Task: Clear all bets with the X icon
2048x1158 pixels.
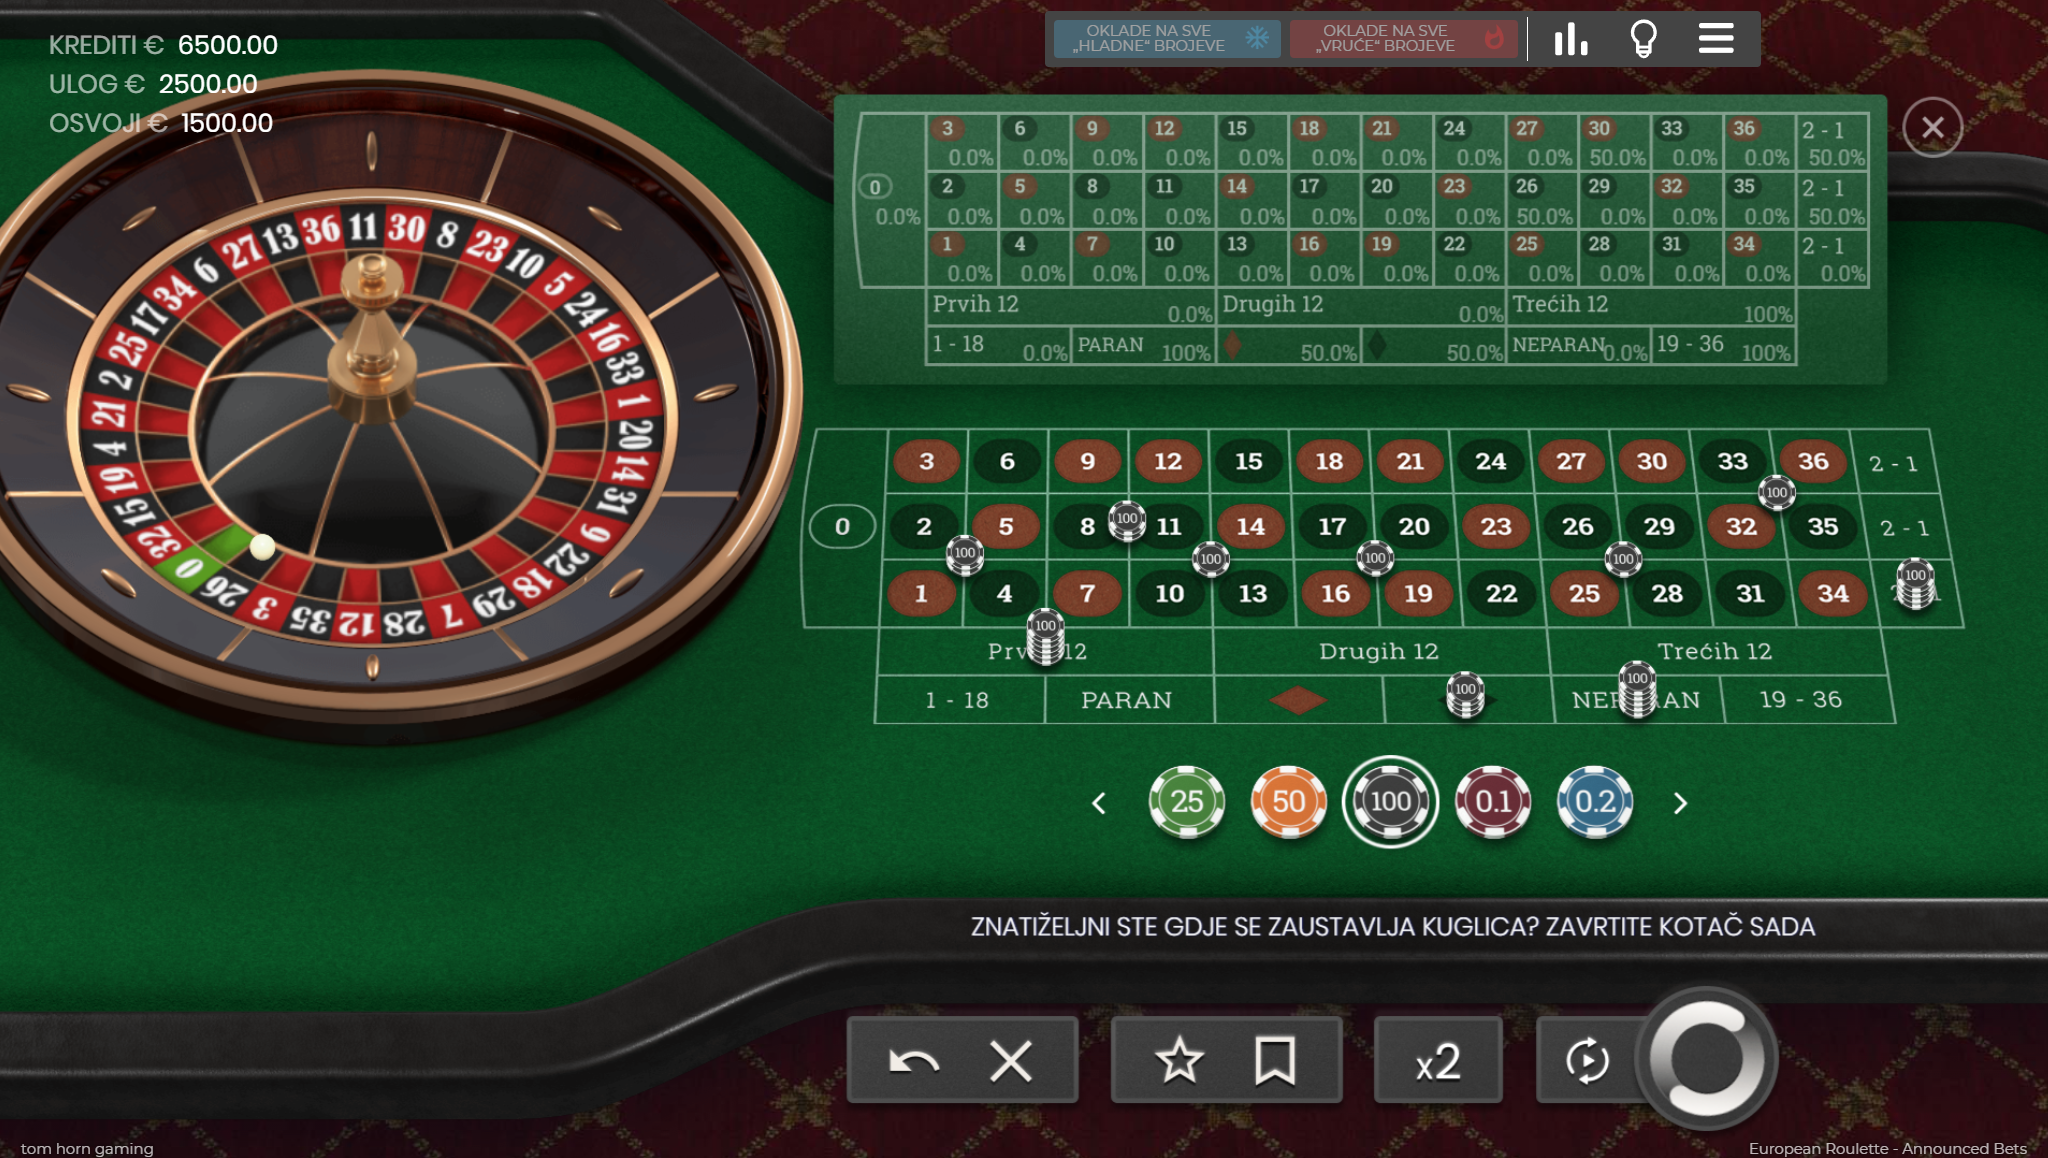Action: pyautogui.click(x=1011, y=1060)
